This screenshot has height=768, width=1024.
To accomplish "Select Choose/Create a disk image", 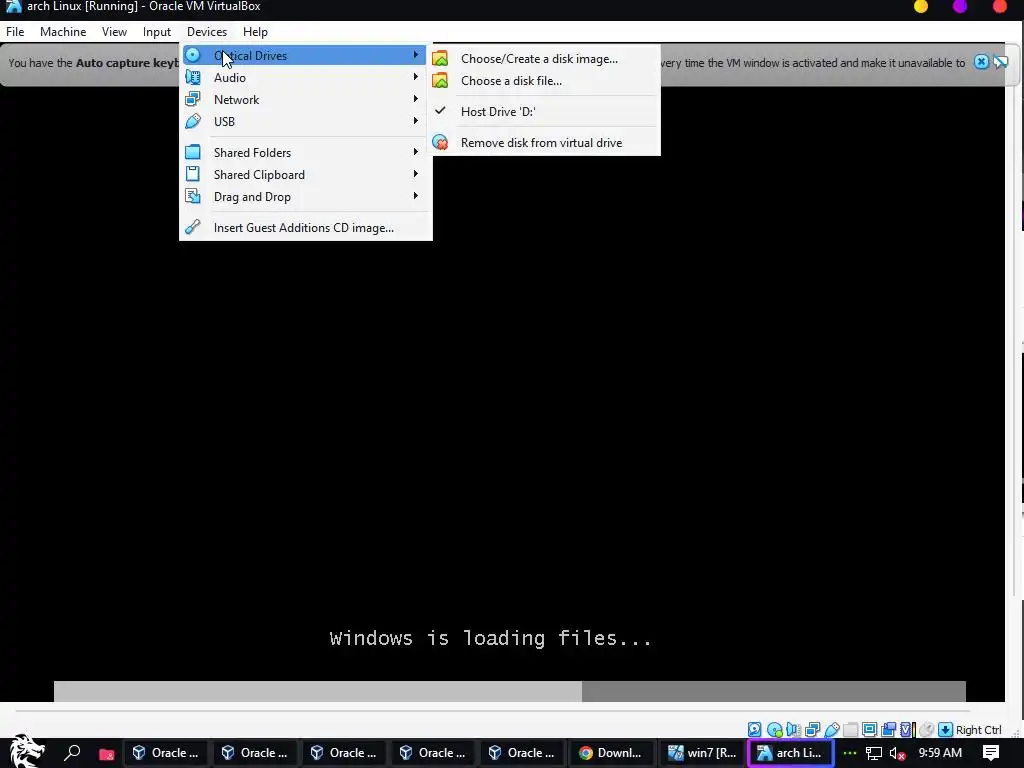I will tap(539, 59).
